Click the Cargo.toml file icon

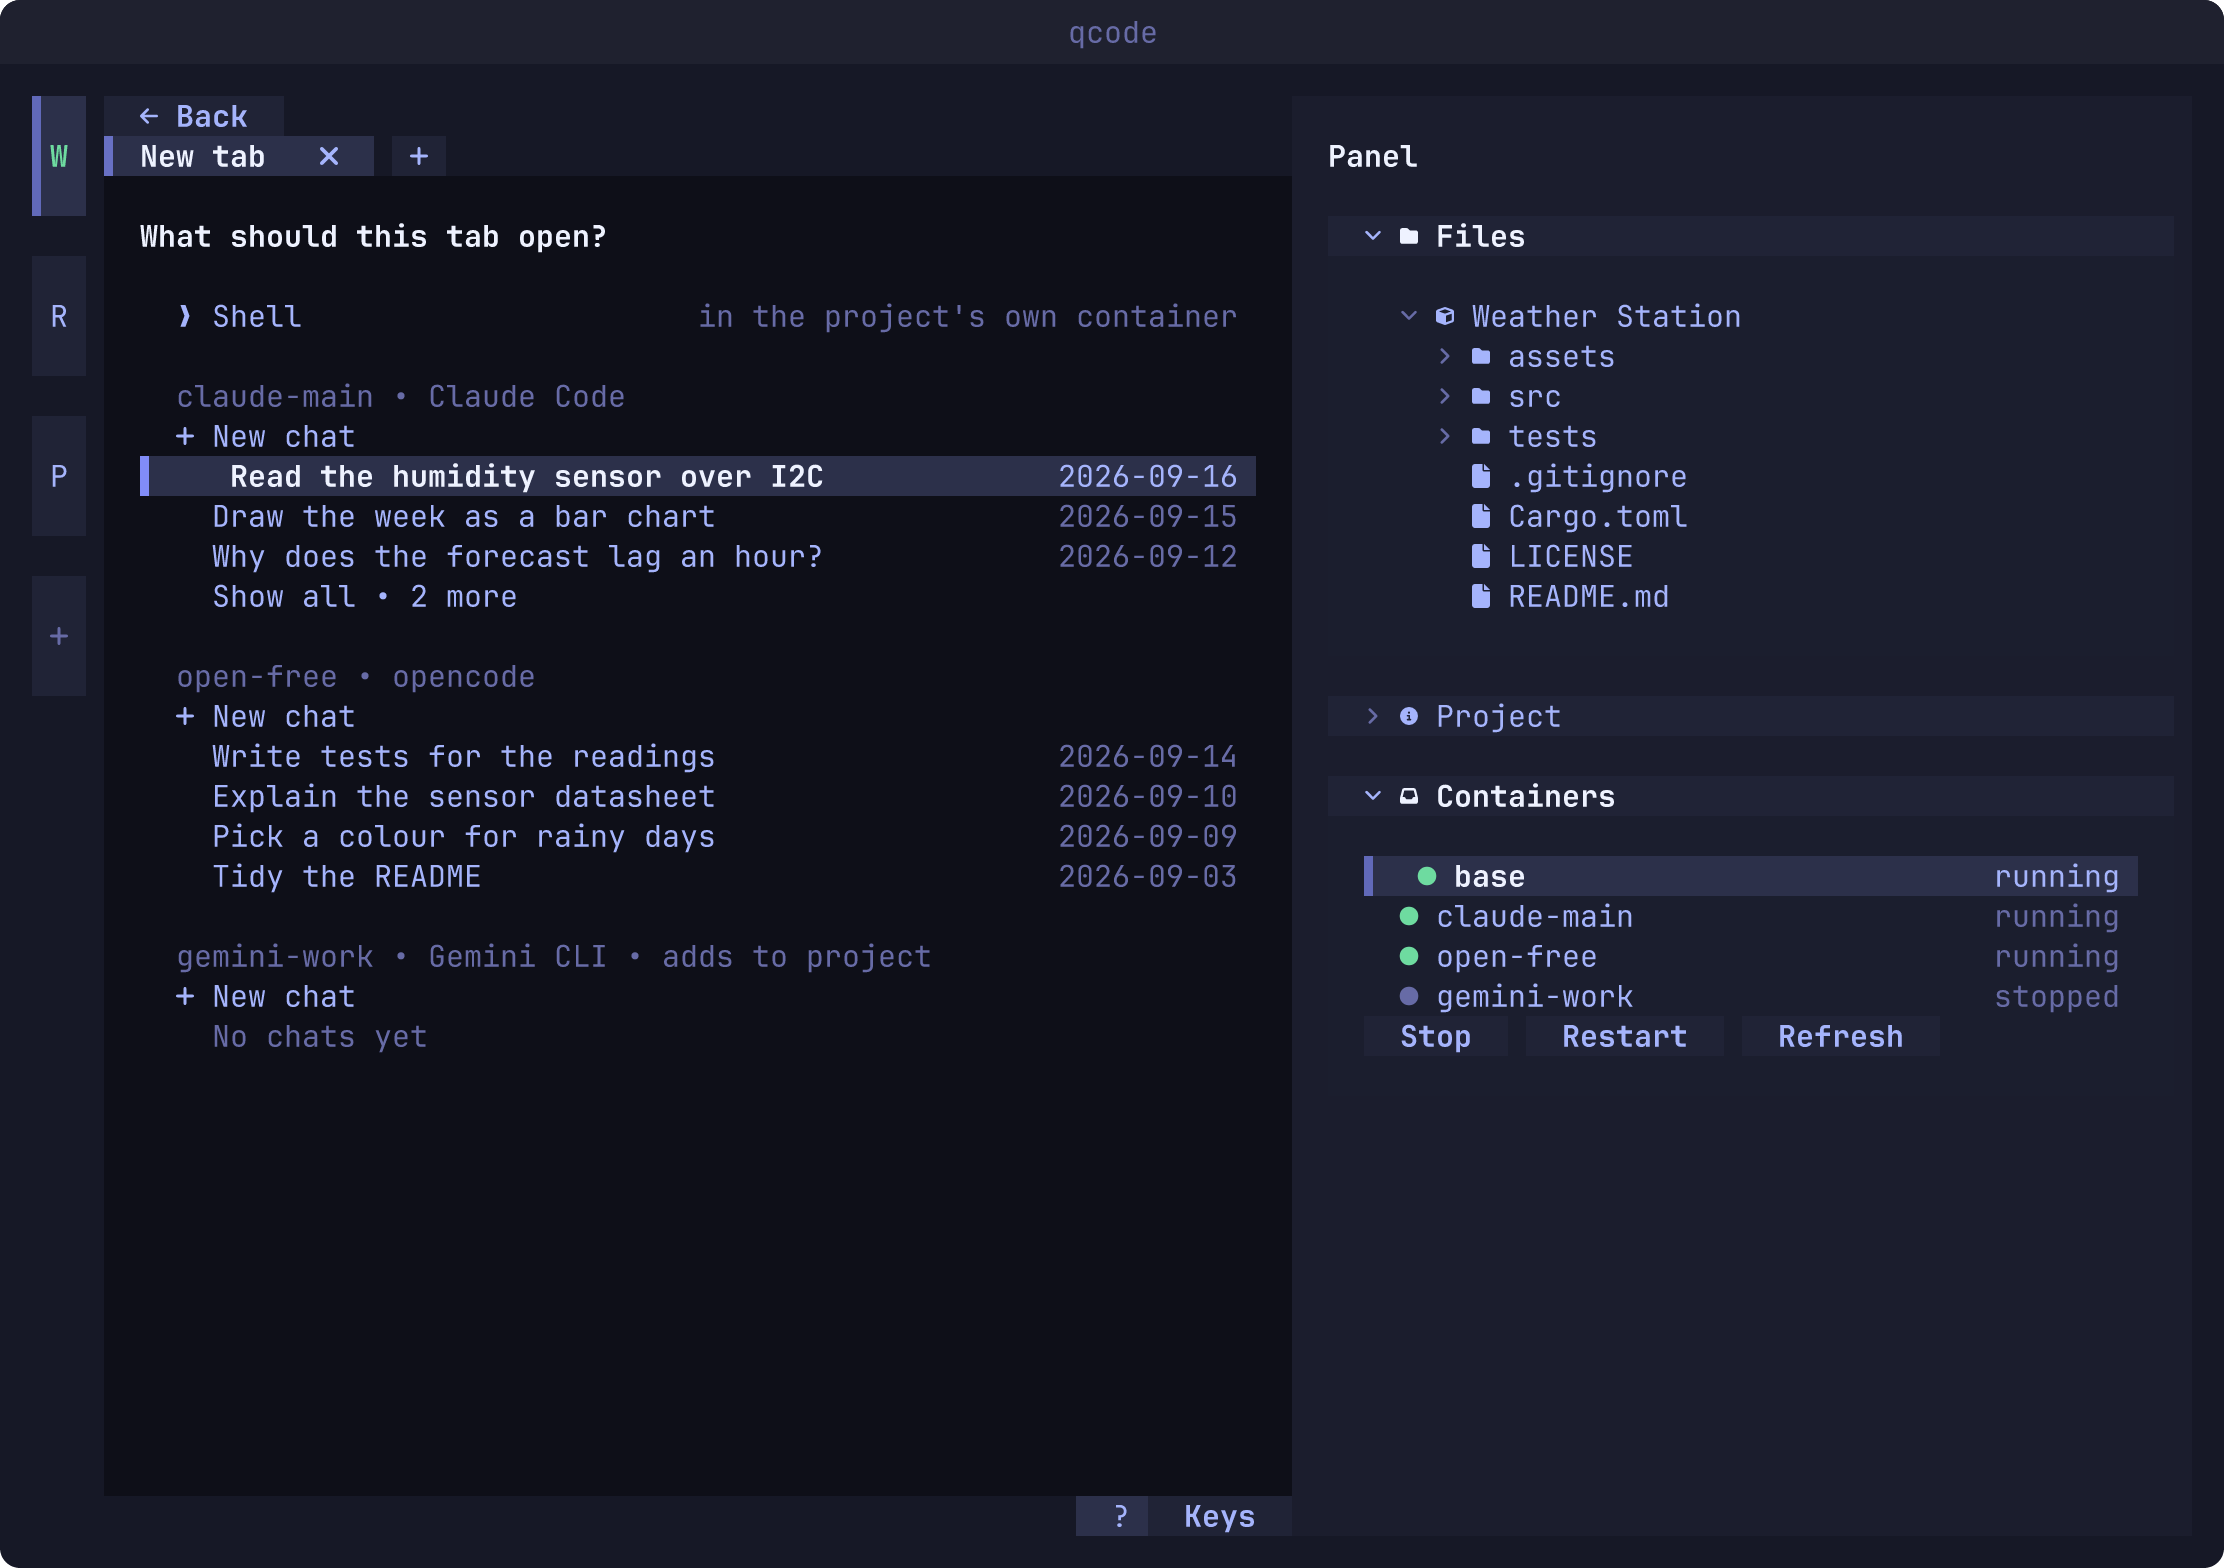1481,516
